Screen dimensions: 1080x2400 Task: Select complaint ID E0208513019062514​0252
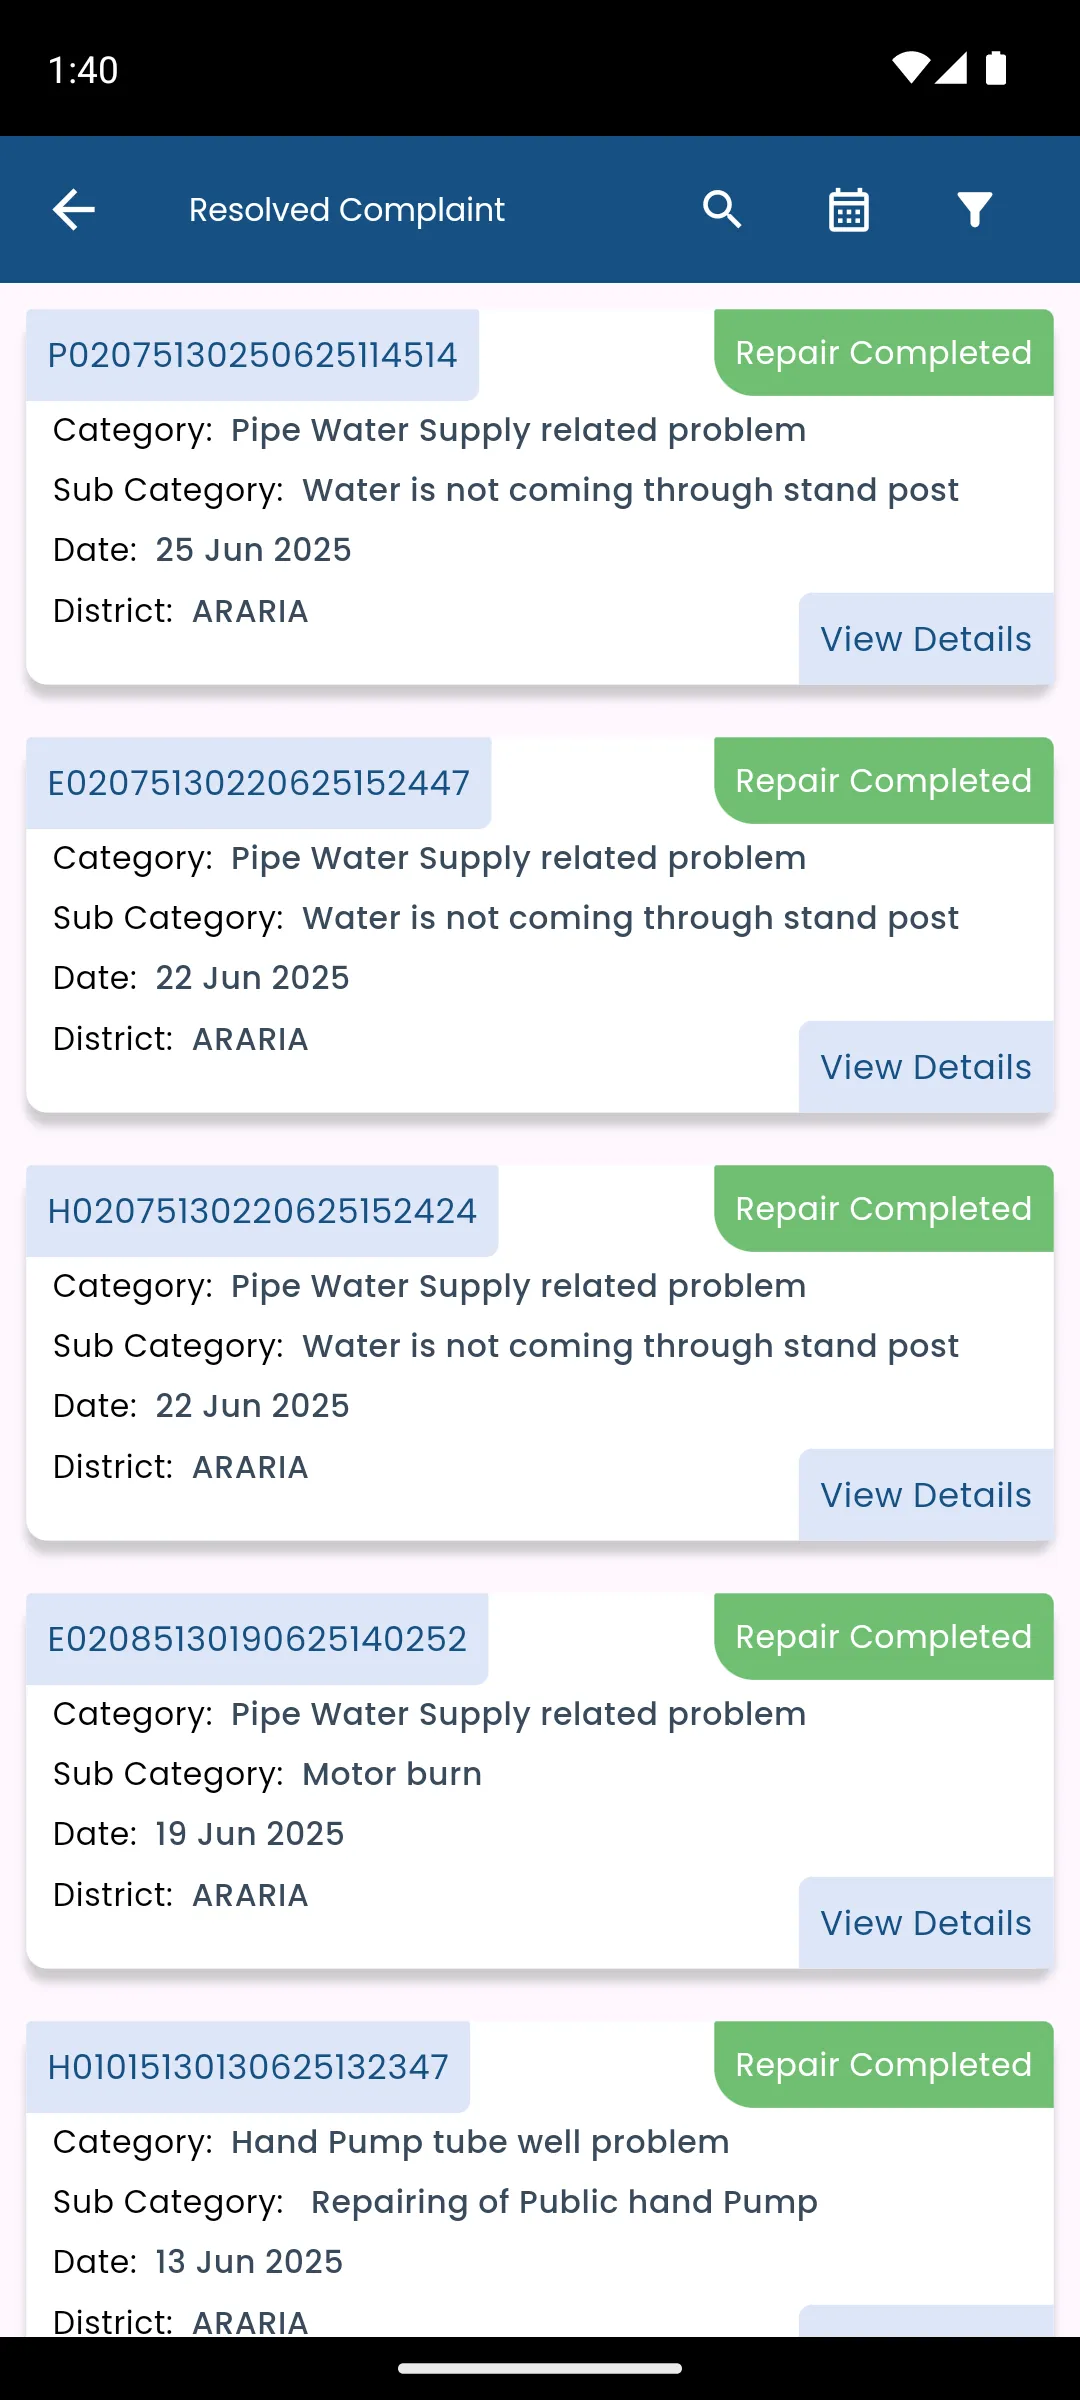257,1639
